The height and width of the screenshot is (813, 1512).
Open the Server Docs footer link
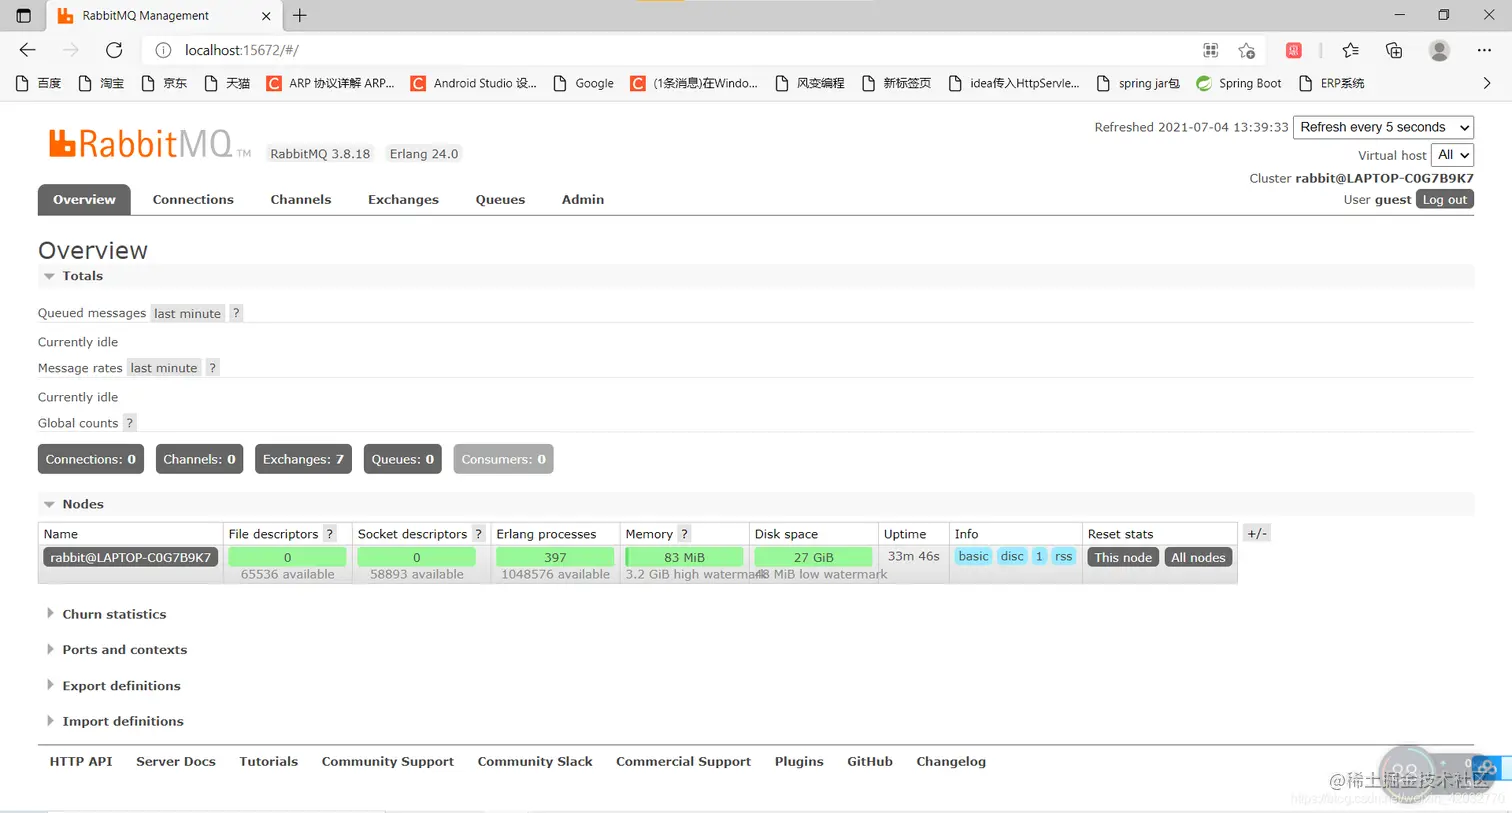[x=176, y=761]
